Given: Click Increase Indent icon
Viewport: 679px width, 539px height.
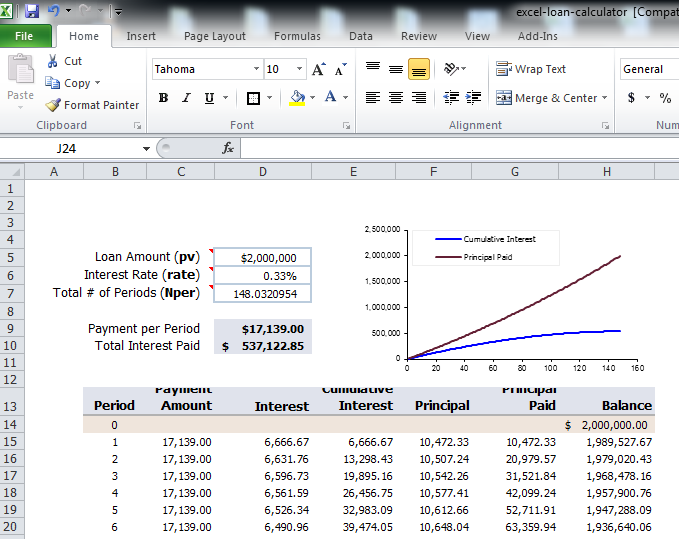Looking at the screenshot, I should point(473,98).
